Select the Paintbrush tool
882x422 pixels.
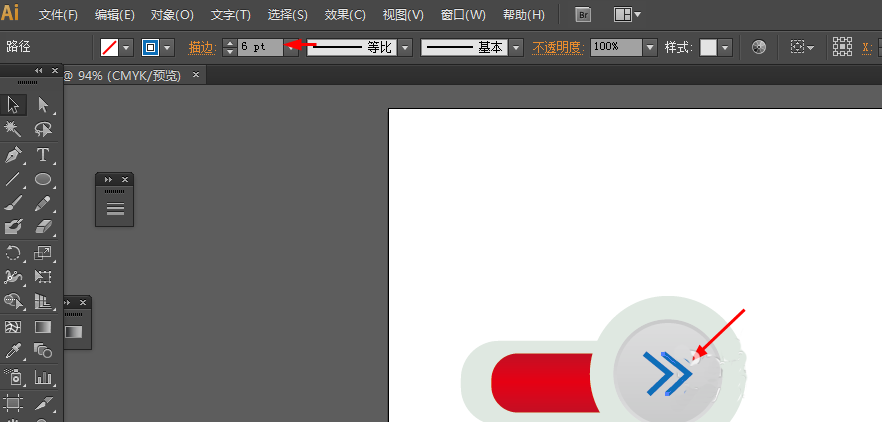click(x=13, y=203)
